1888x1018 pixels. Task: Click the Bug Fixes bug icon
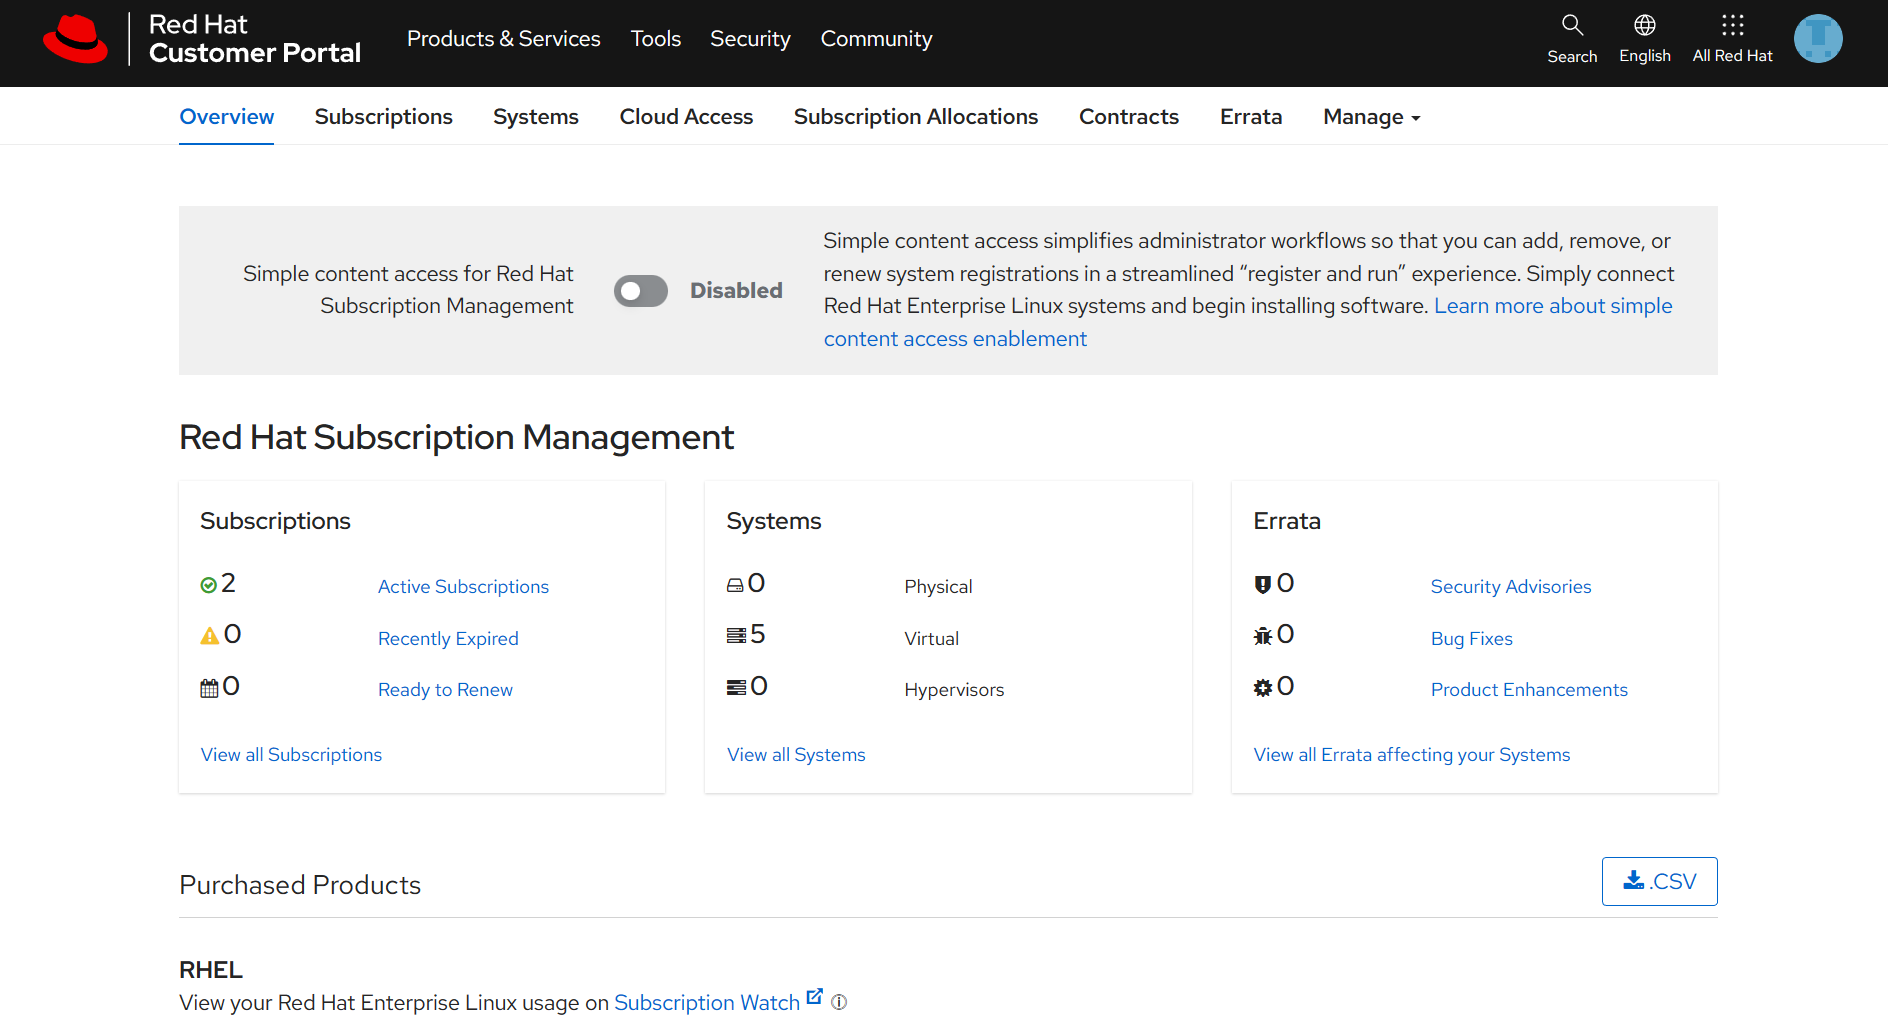tap(1262, 636)
